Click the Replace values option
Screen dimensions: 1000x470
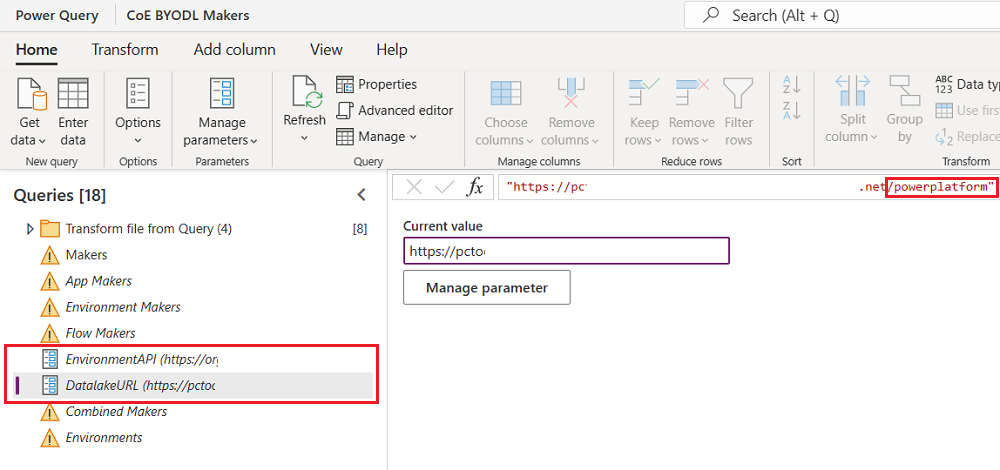[967, 136]
